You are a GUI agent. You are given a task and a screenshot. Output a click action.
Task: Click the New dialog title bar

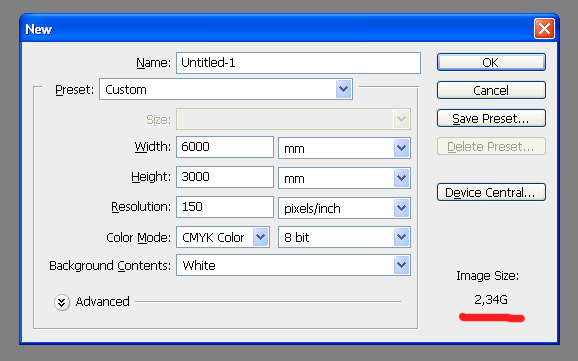pyautogui.click(x=276, y=29)
